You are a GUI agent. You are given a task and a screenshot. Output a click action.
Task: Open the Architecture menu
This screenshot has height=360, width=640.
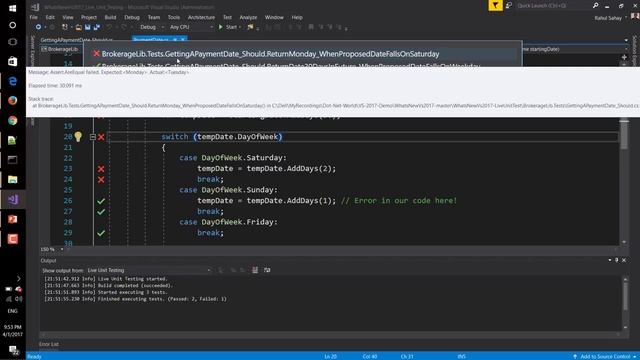click(201, 18)
